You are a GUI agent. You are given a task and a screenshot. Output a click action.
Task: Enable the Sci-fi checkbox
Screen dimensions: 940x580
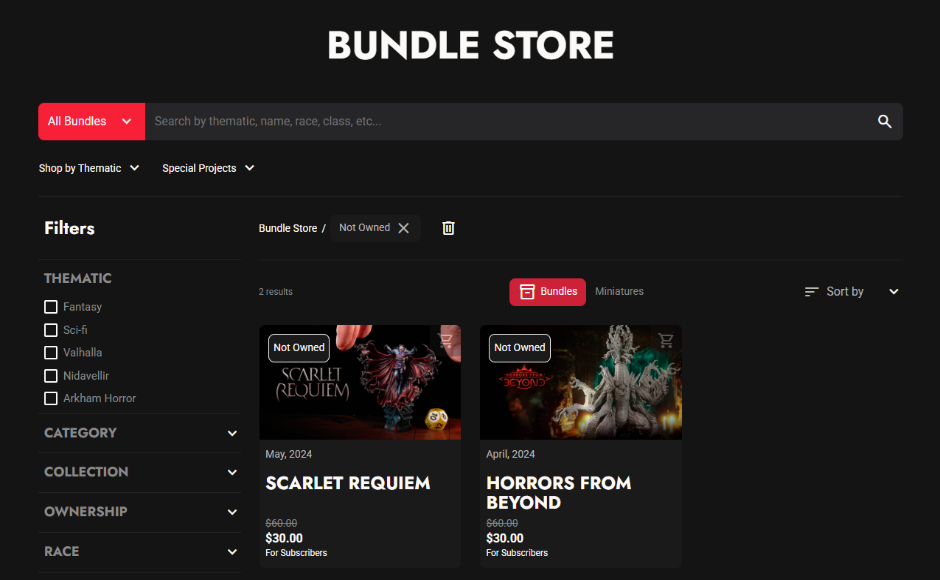51,330
